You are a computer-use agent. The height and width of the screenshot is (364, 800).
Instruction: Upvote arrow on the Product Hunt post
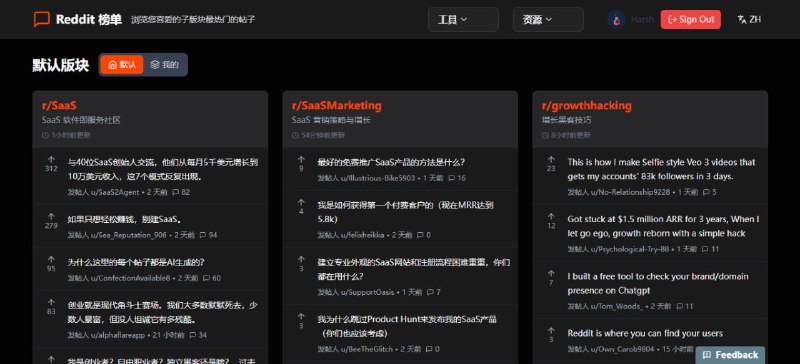pos(301,317)
